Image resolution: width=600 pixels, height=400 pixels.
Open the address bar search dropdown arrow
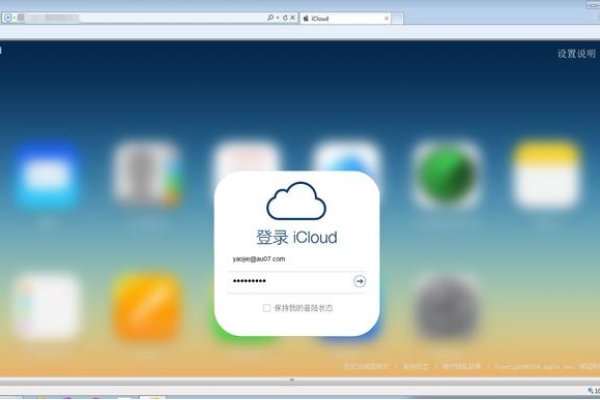tap(277, 18)
